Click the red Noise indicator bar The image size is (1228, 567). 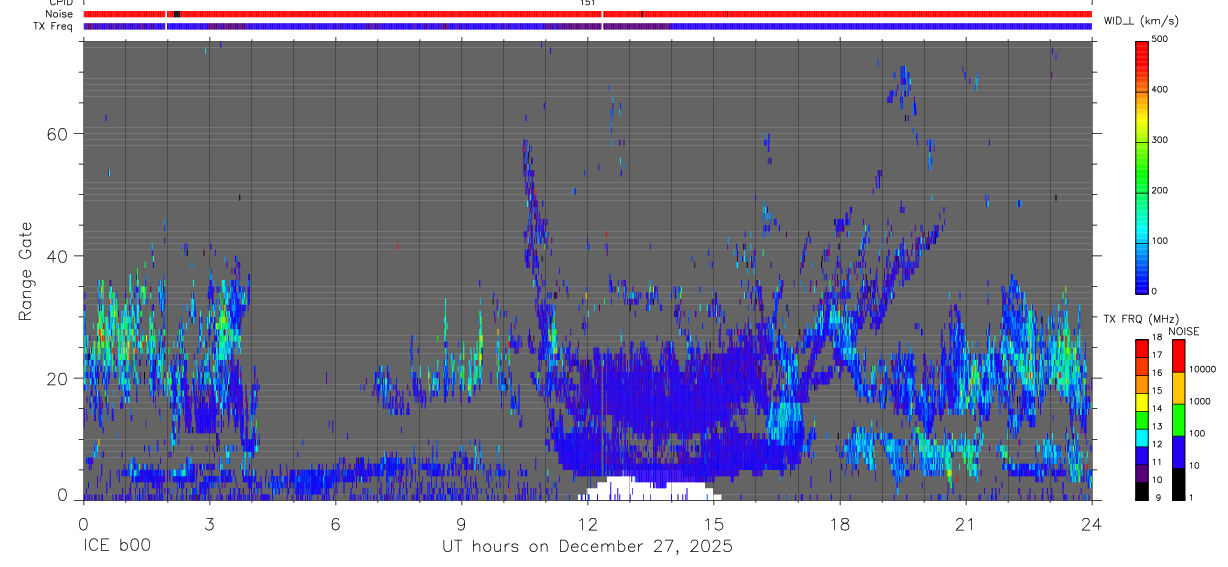coord(587,14)
